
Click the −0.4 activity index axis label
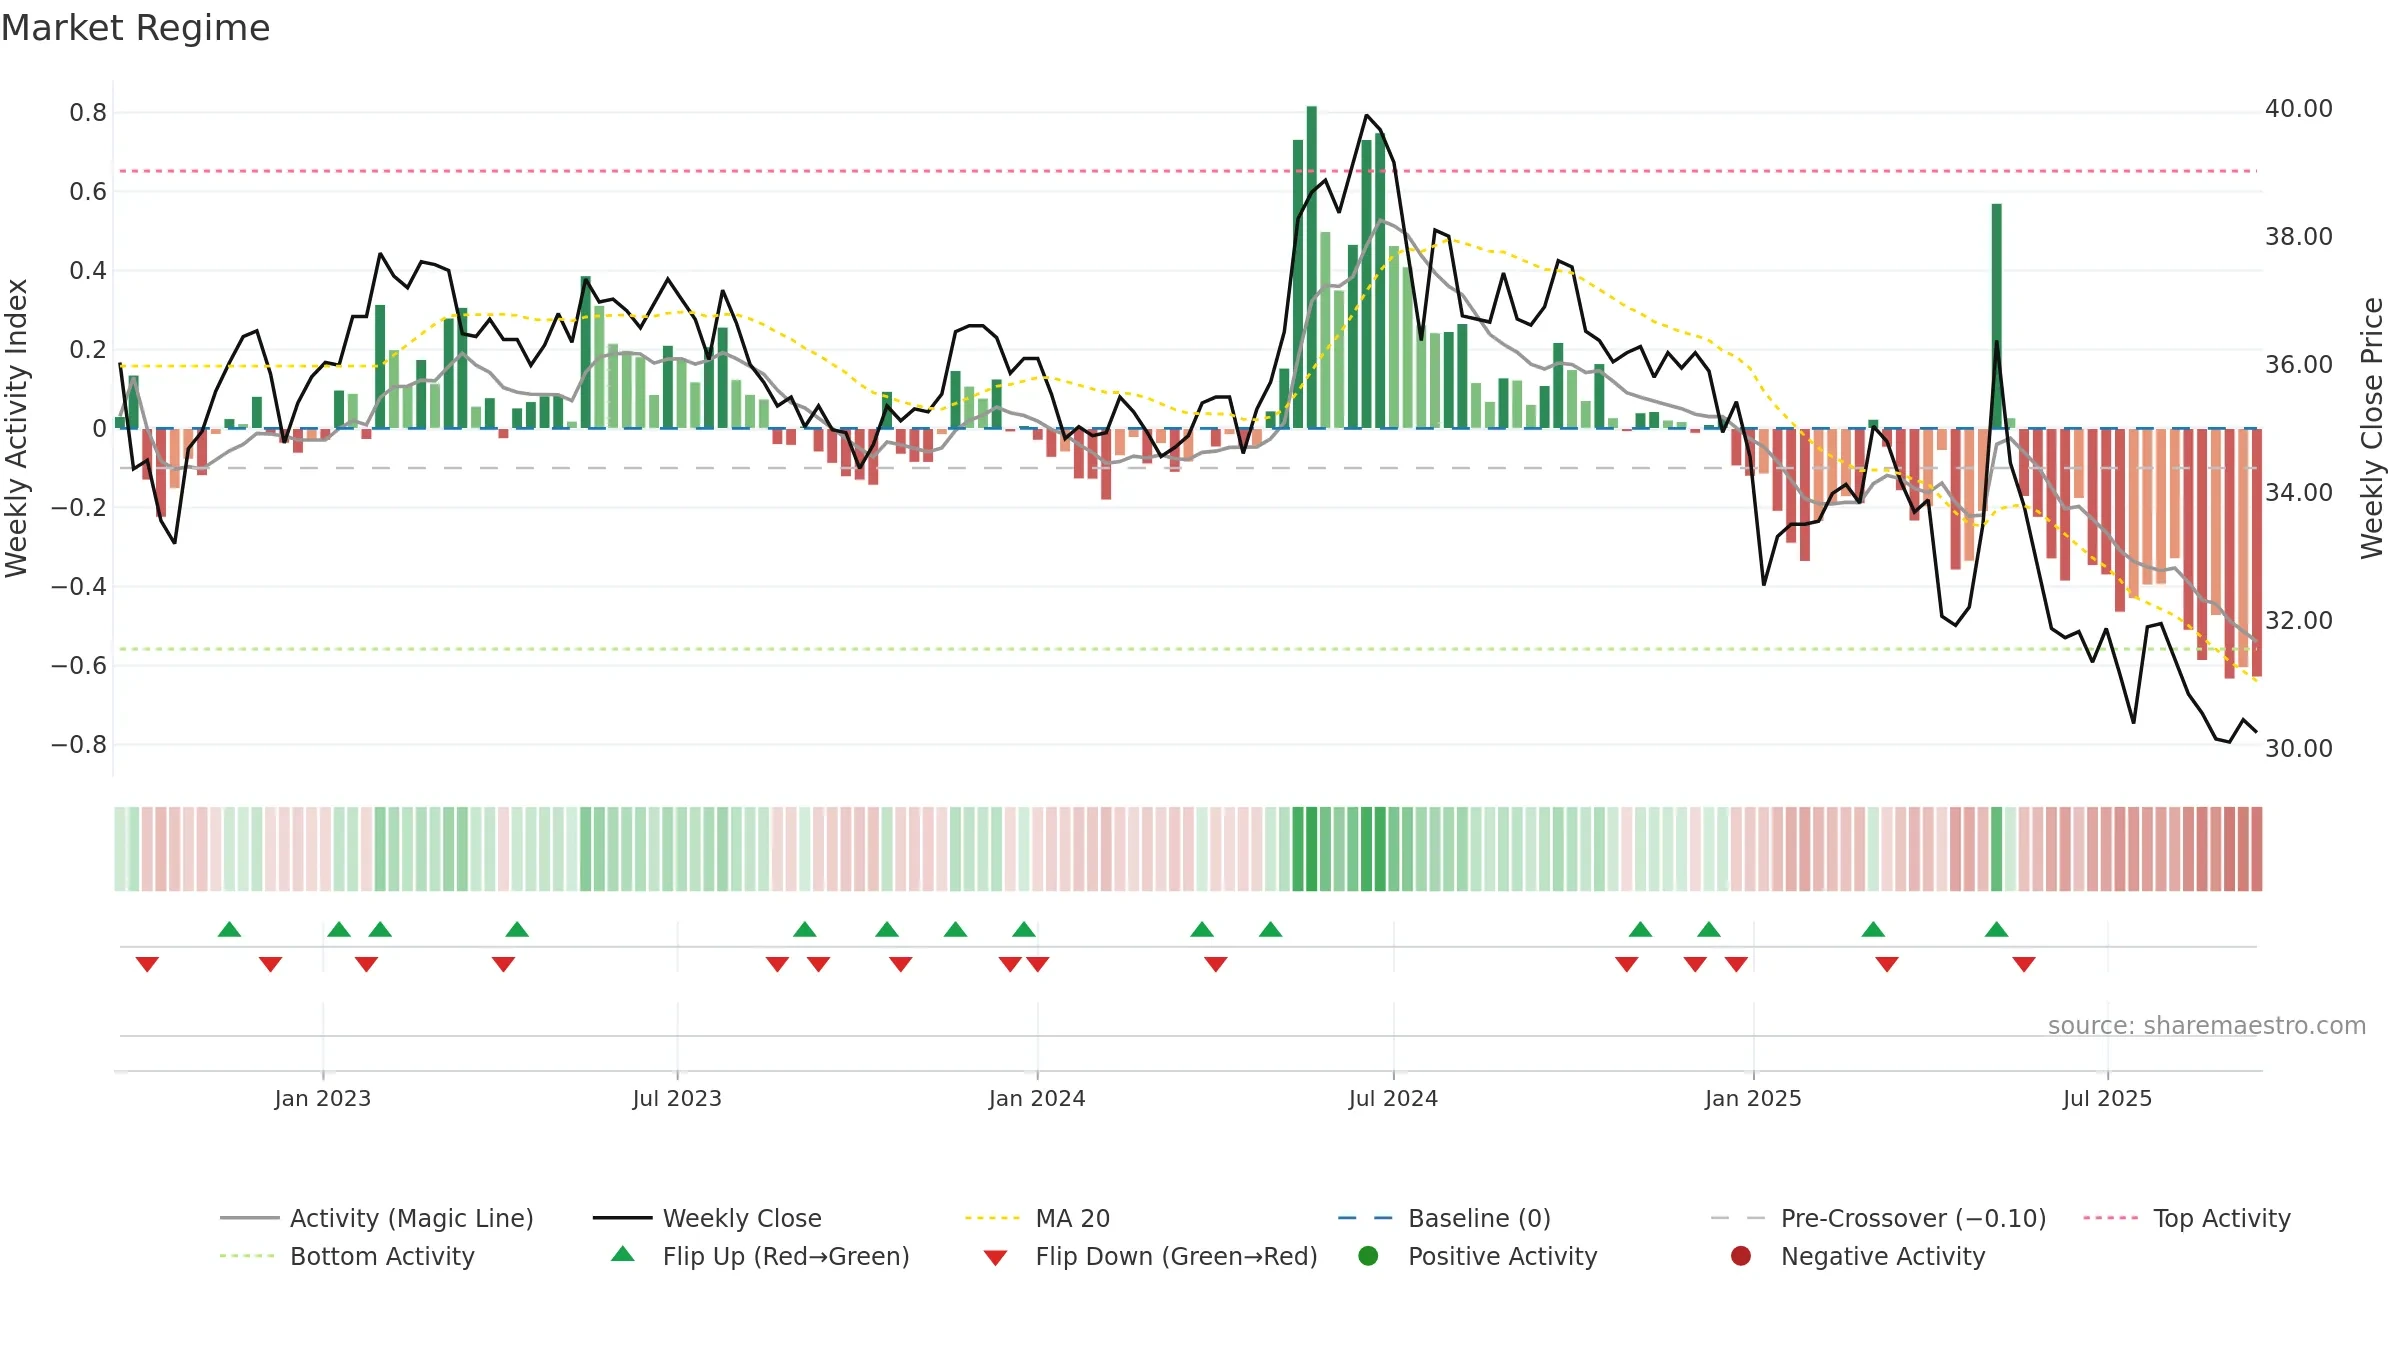(x=79, y=586)
